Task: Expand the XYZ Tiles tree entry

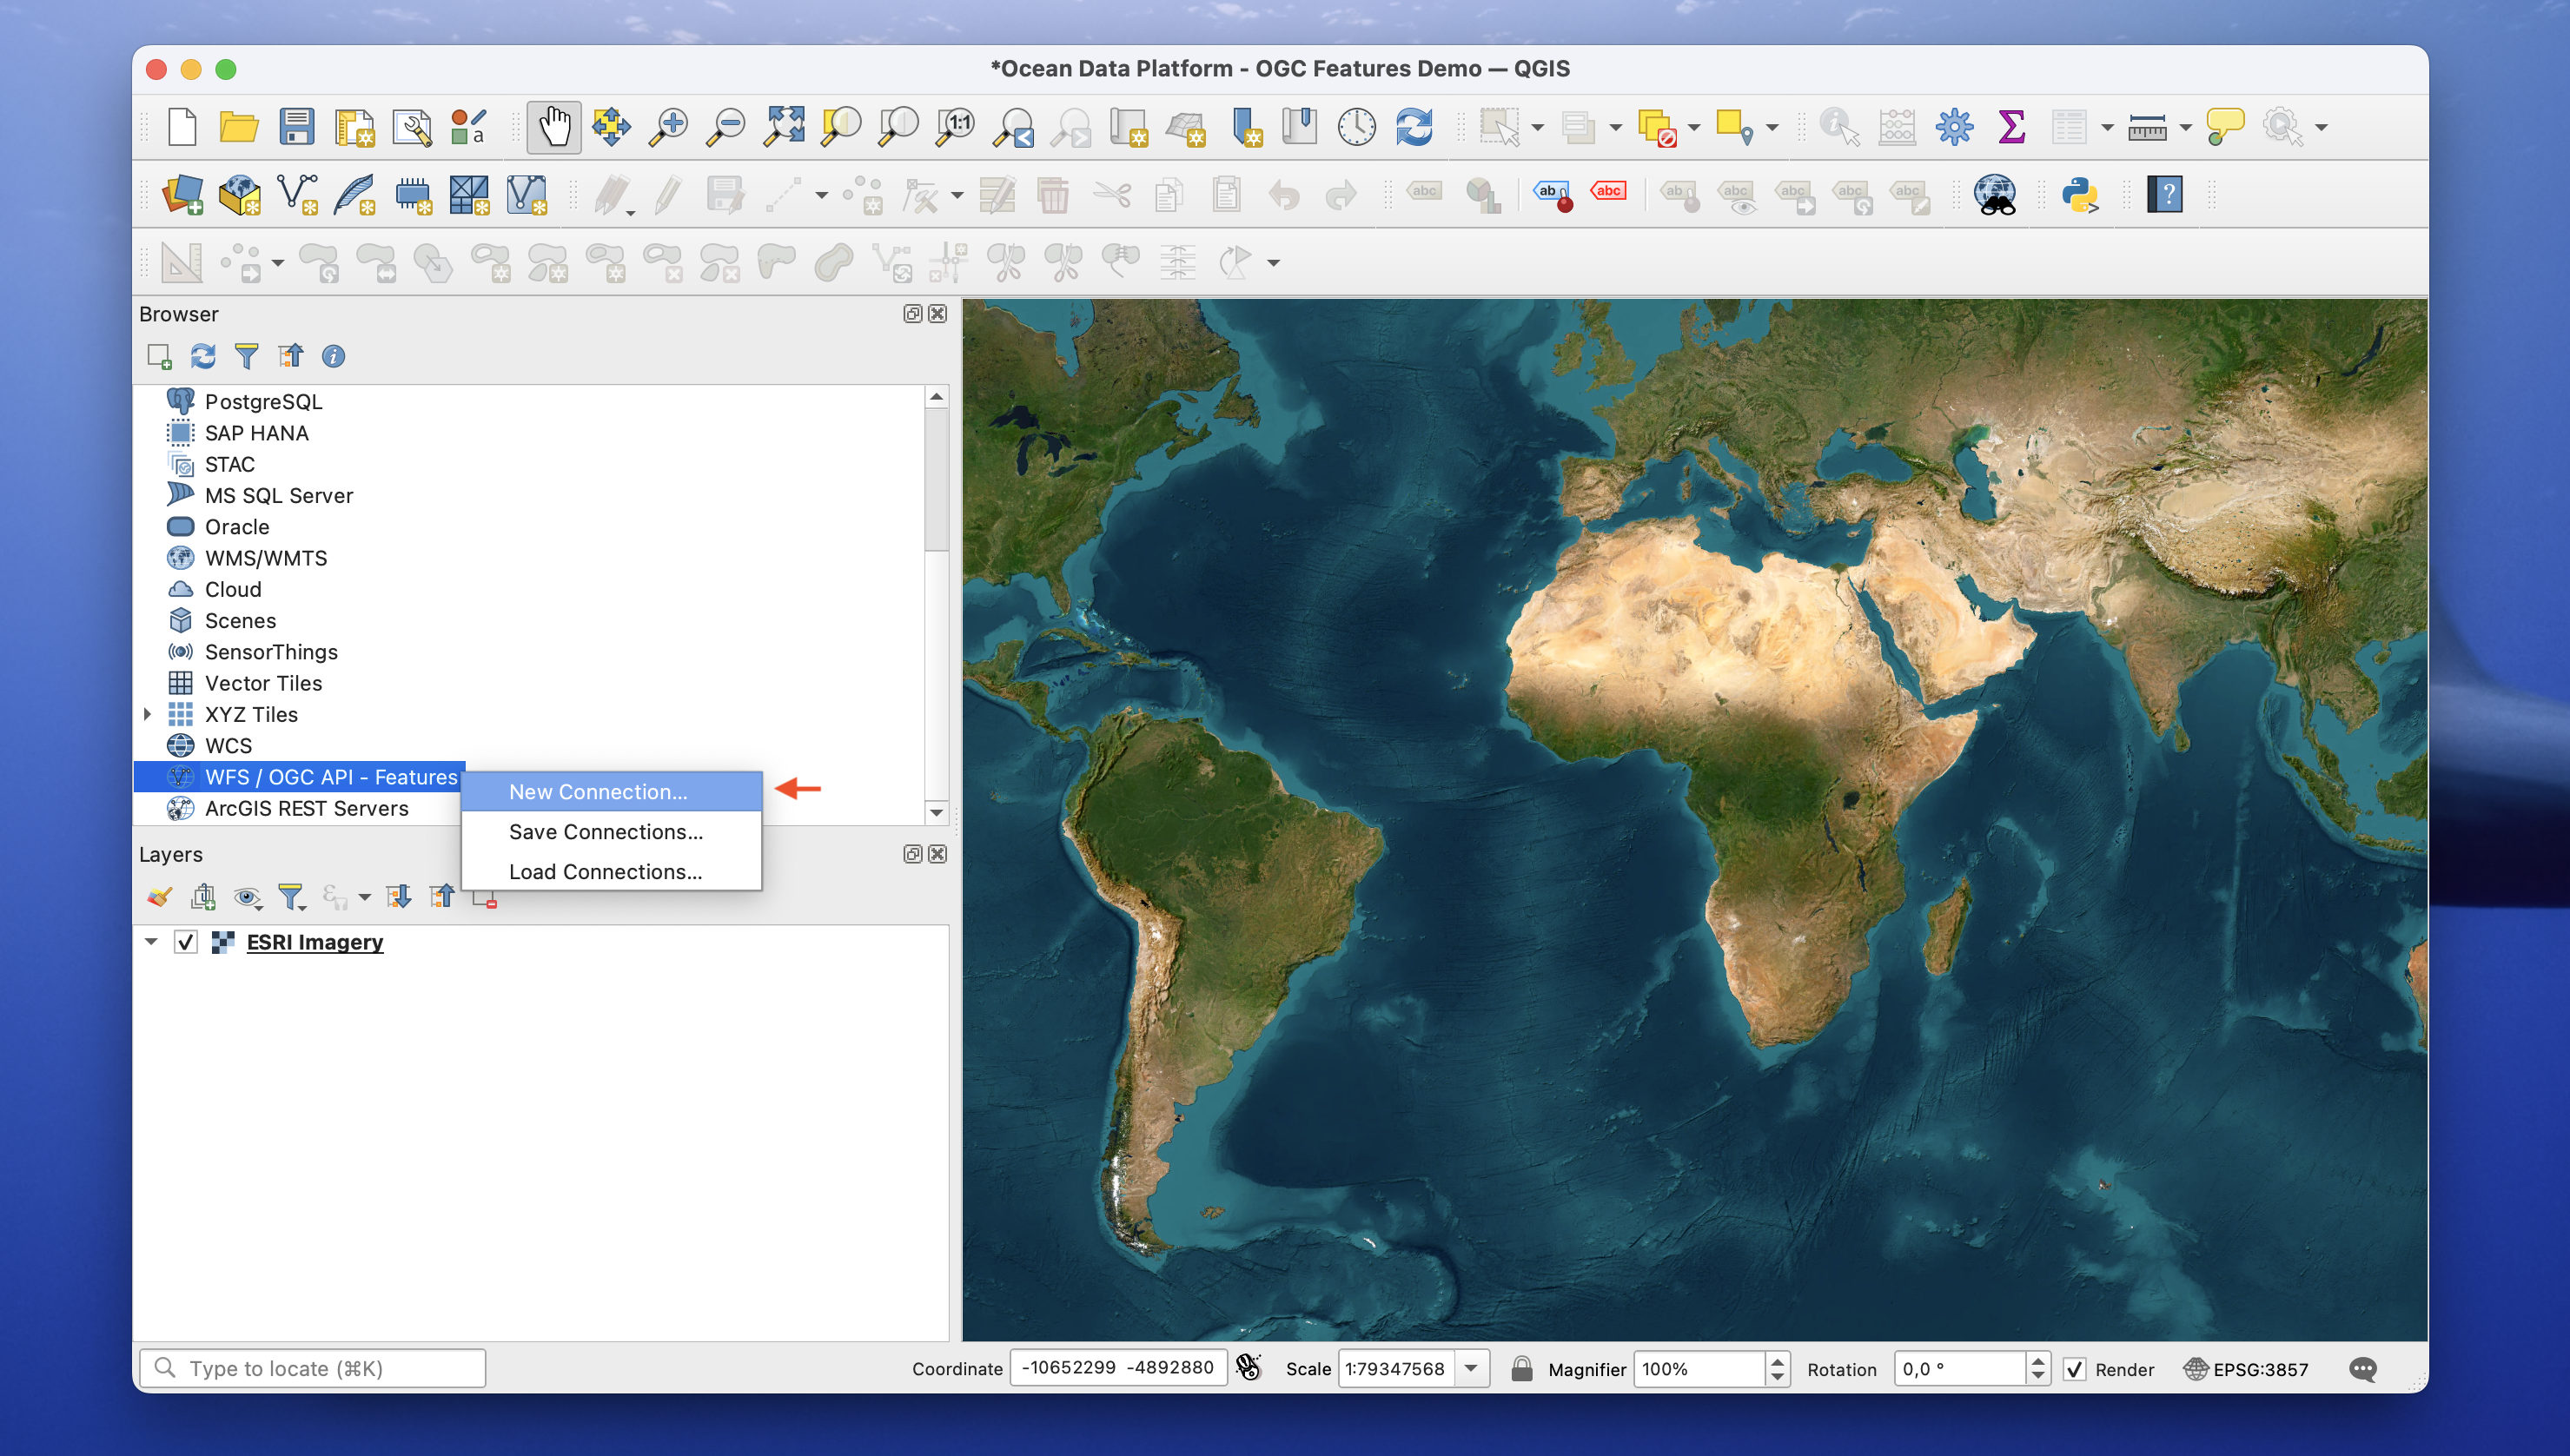Action: 148,713
